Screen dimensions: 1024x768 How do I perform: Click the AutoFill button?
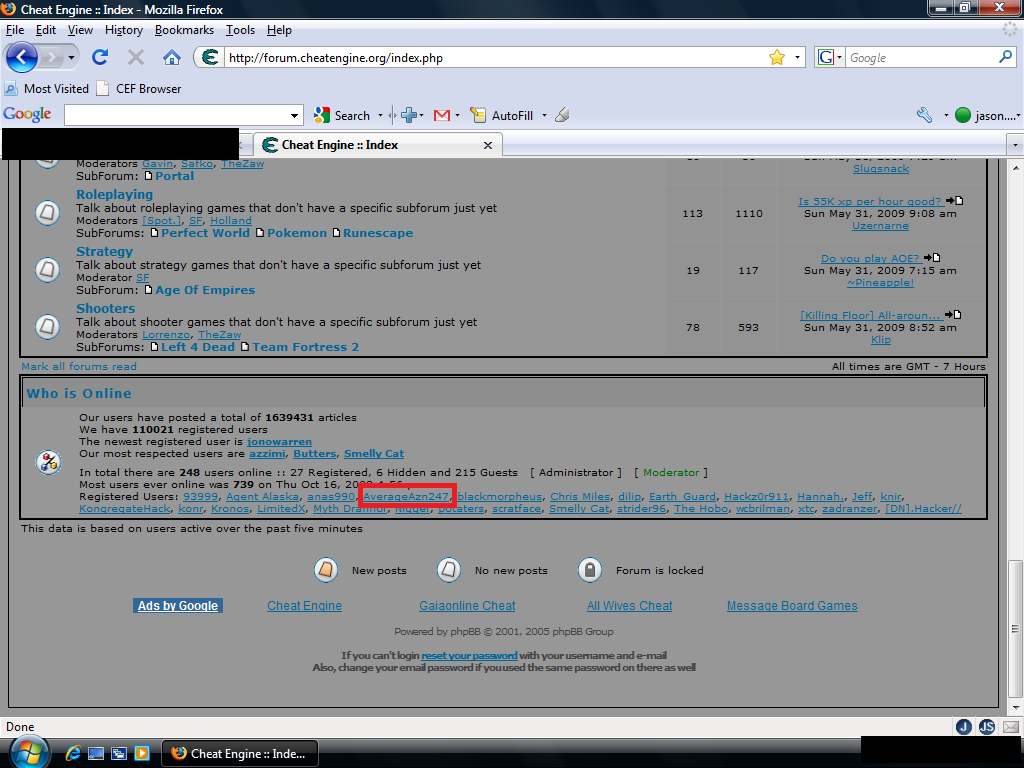[x=502, y=116]
